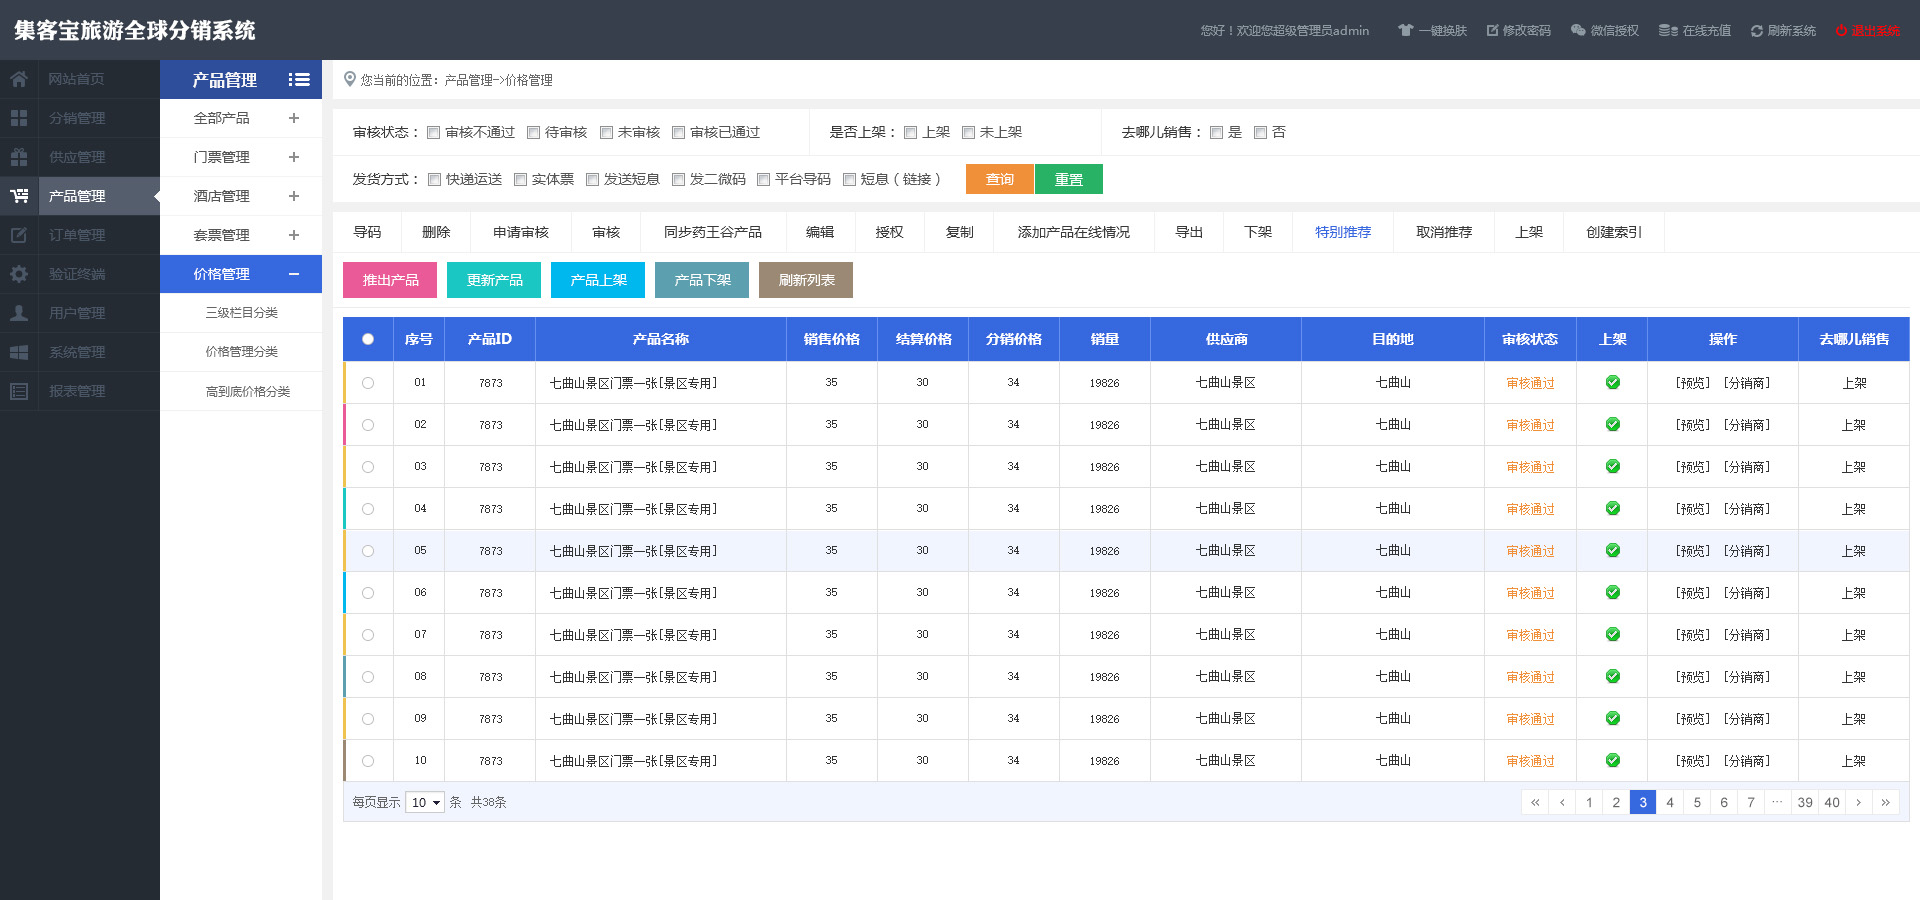
Task: Select the radio button in row 03
Action: 368,467
